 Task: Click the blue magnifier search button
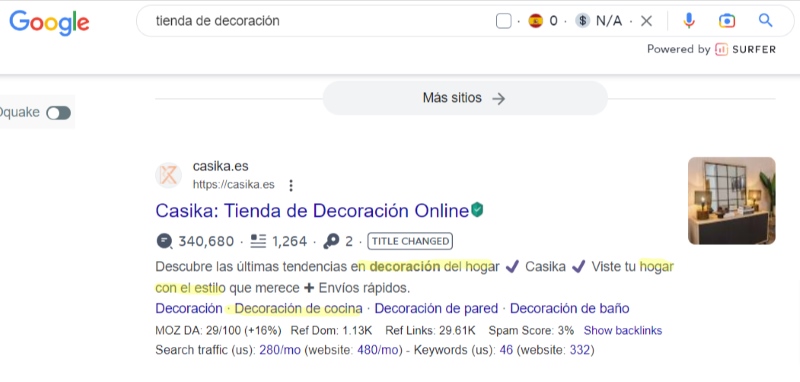(765, 21)
